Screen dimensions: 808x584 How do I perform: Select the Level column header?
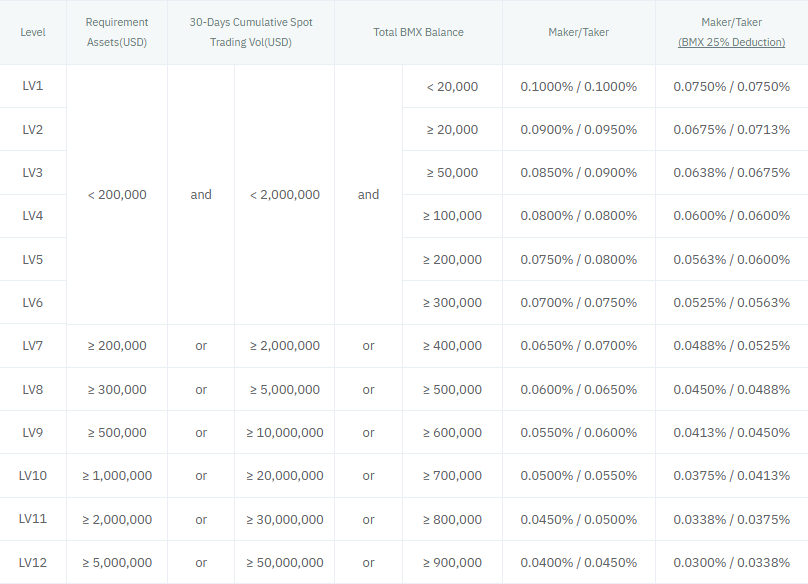point(33,32)
